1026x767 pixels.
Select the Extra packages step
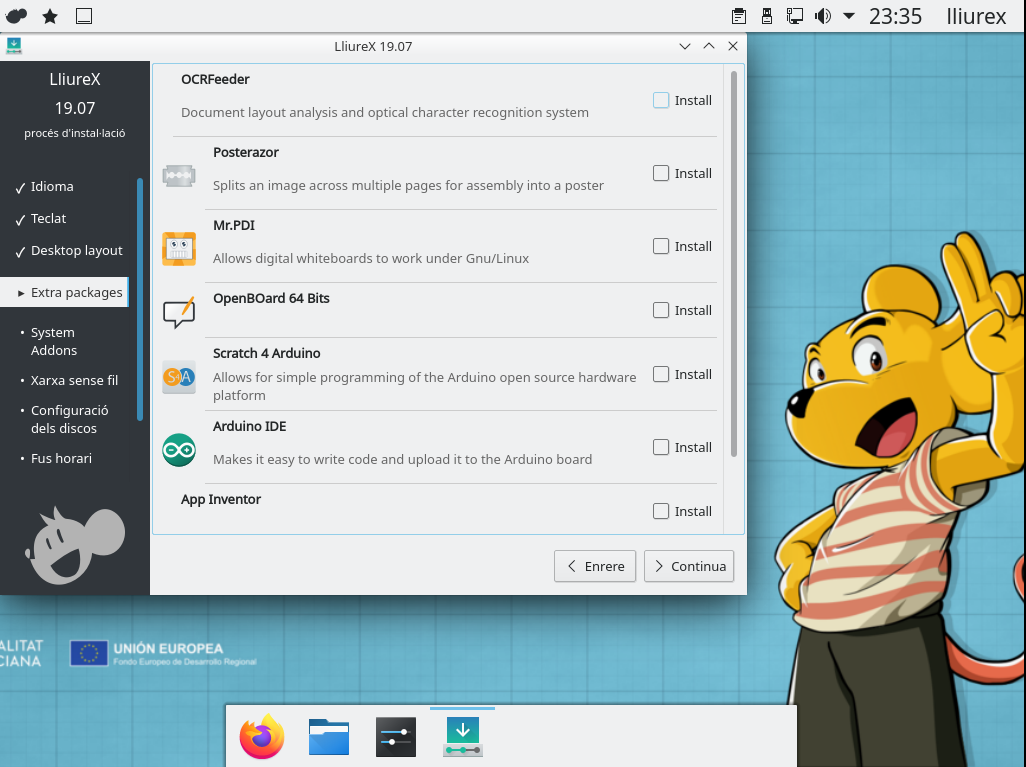point(64,293)
